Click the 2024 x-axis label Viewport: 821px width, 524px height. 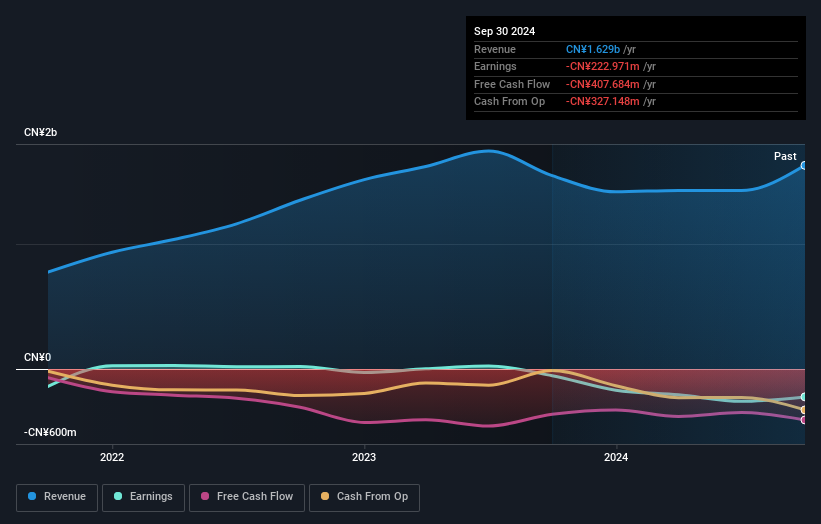tap(616, 457)
